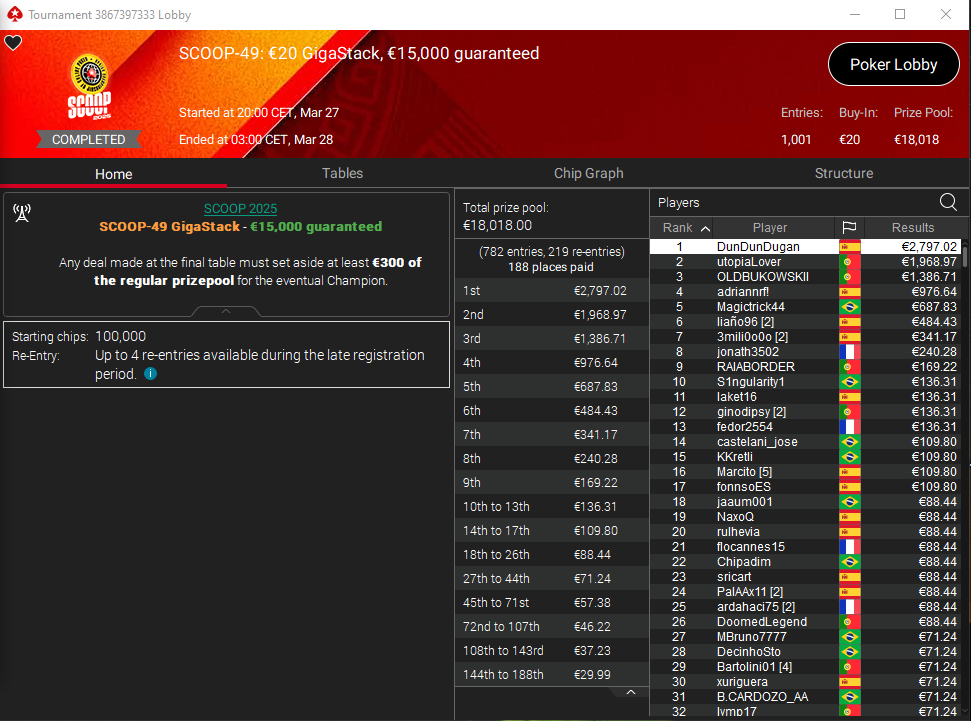Sort by the Results column header
The image size is (971, 721).
913,227
